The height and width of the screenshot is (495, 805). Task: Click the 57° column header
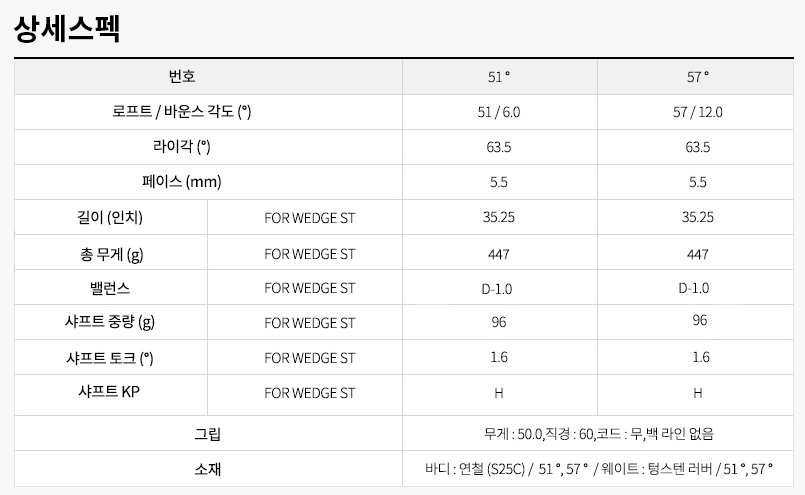tap(698, 76)
